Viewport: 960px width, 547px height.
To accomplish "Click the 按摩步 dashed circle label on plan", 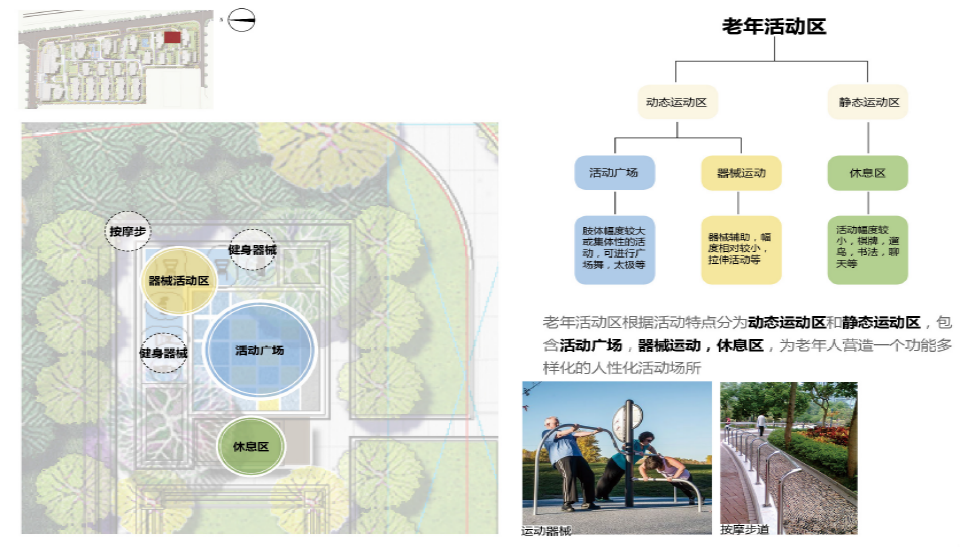I will coord(127,232).
